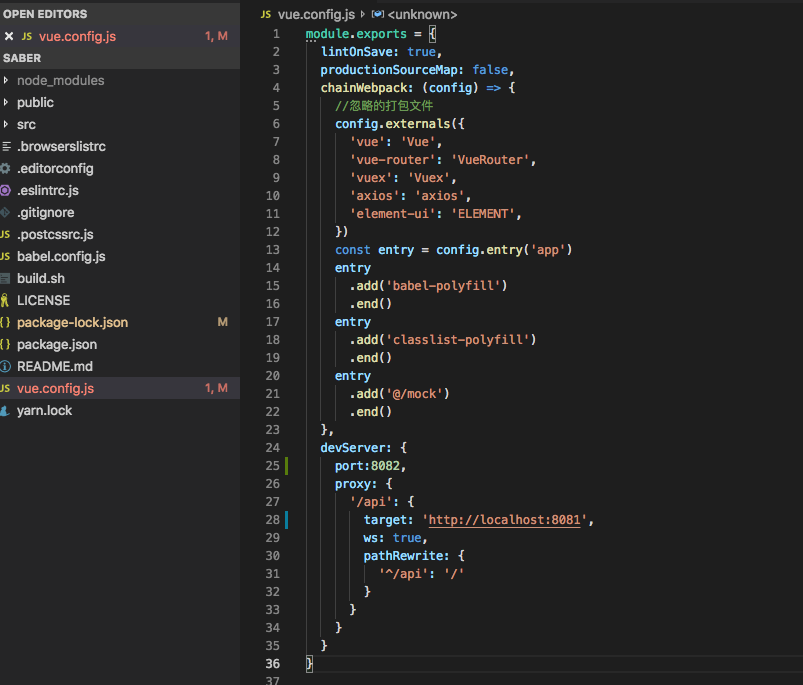Image resolution: width=803 pixels, height=685 pixels.
Task: Open the README.md file
Action: tap(55, 367)
